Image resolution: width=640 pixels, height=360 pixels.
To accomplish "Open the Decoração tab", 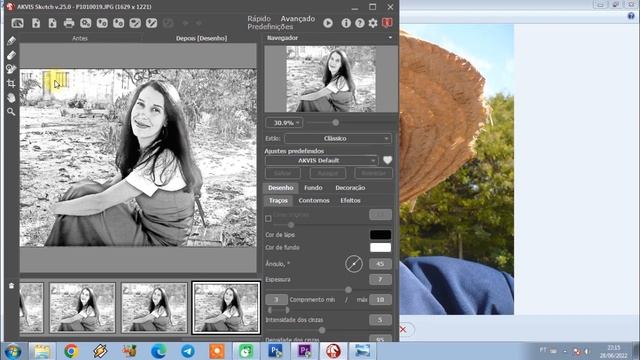I will pos(350,188).
